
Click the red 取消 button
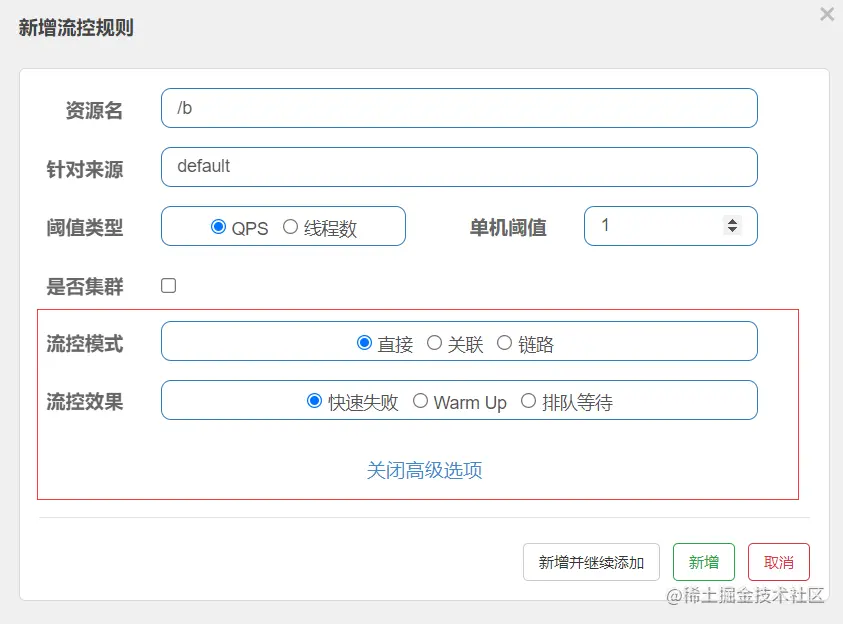point(778,562)
